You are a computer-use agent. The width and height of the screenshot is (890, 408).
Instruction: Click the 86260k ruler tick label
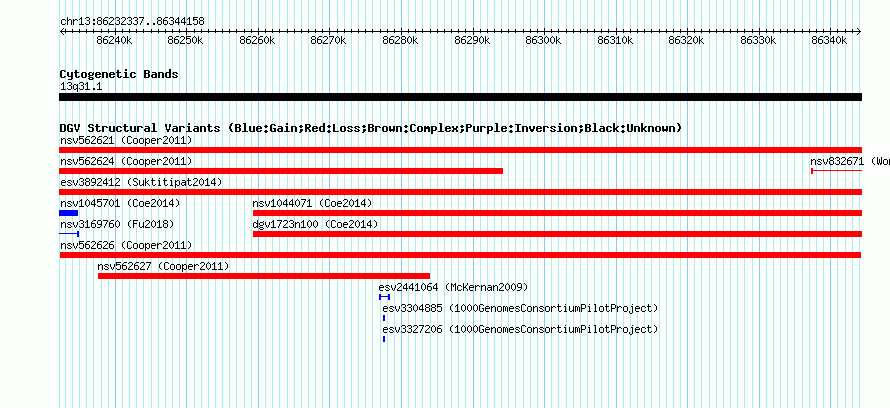tap(258, 40)
